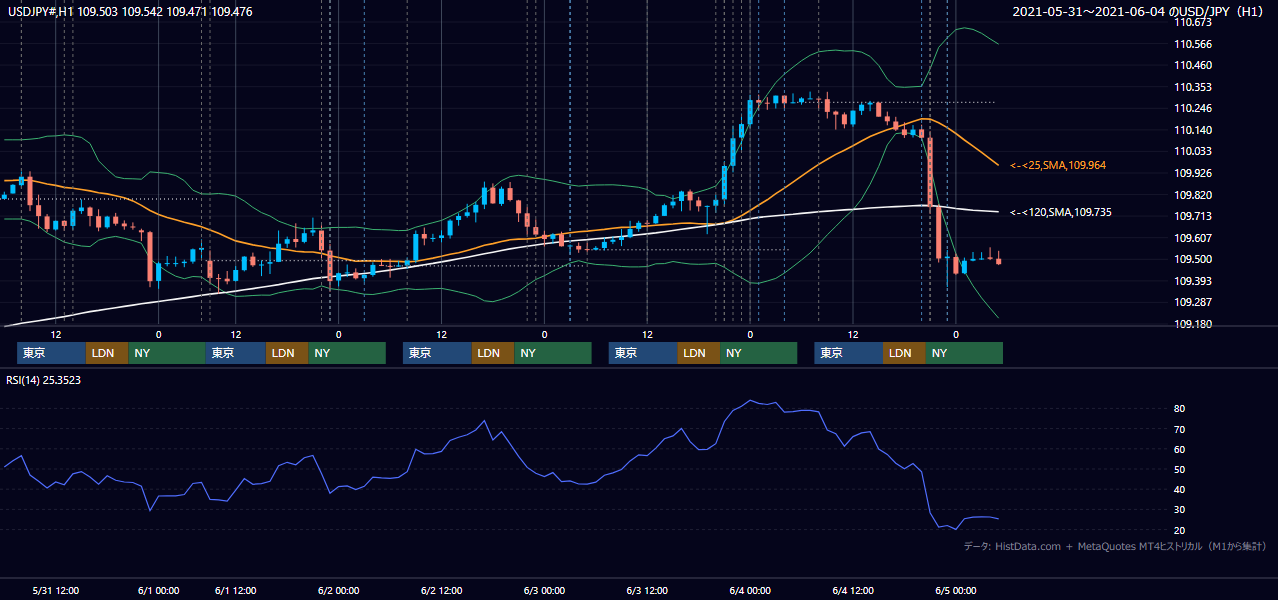Click RSI scale value 70

click(1180, 429)
